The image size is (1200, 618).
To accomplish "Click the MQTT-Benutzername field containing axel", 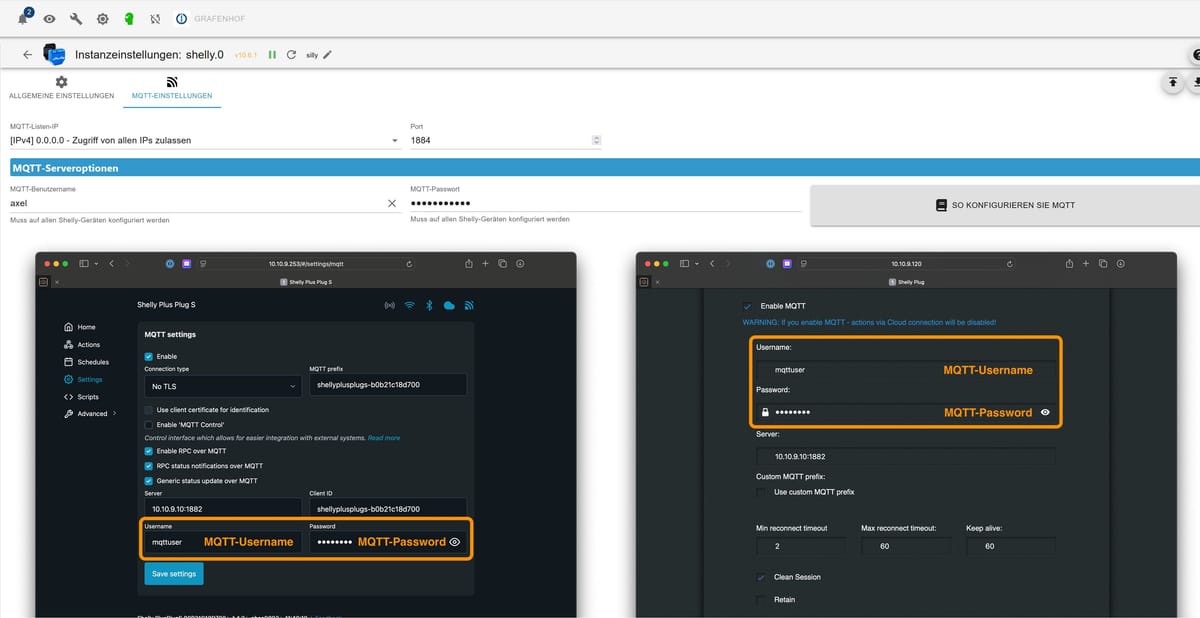I will [196, 203].
